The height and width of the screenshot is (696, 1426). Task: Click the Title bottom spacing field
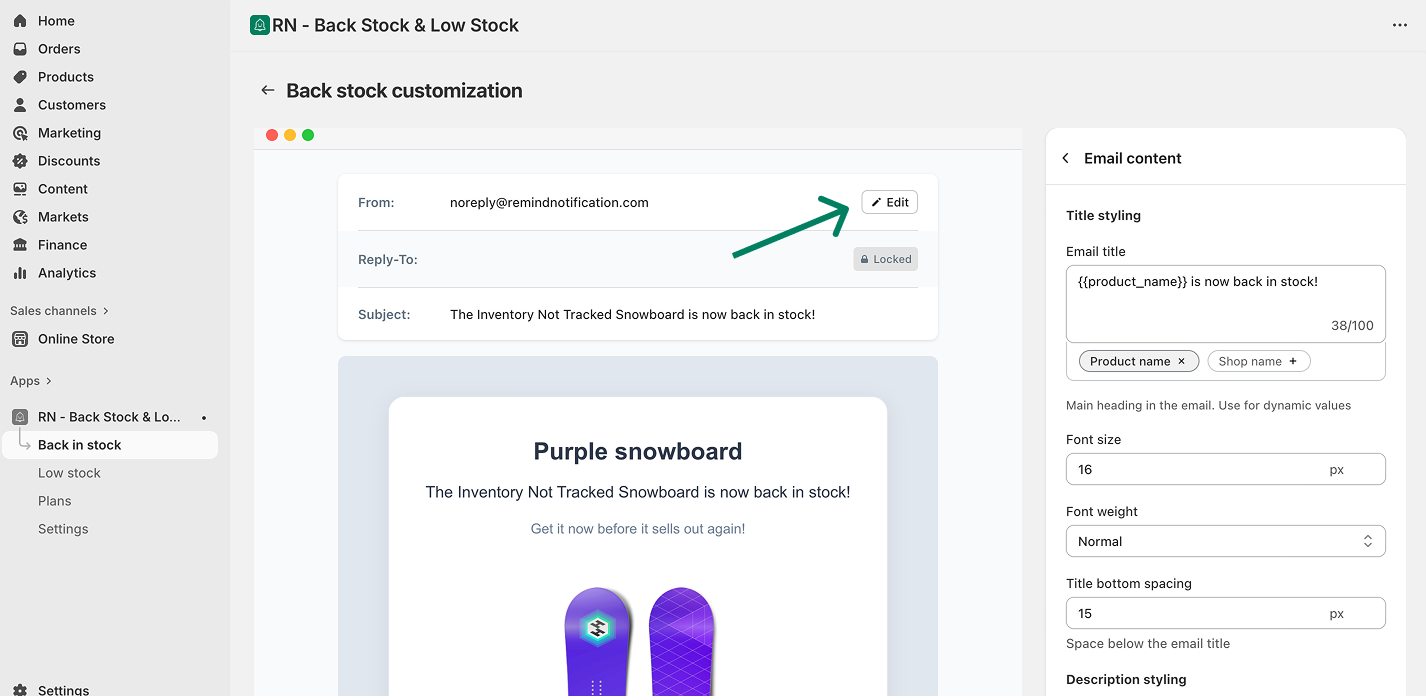click(x=1195, y=613)
